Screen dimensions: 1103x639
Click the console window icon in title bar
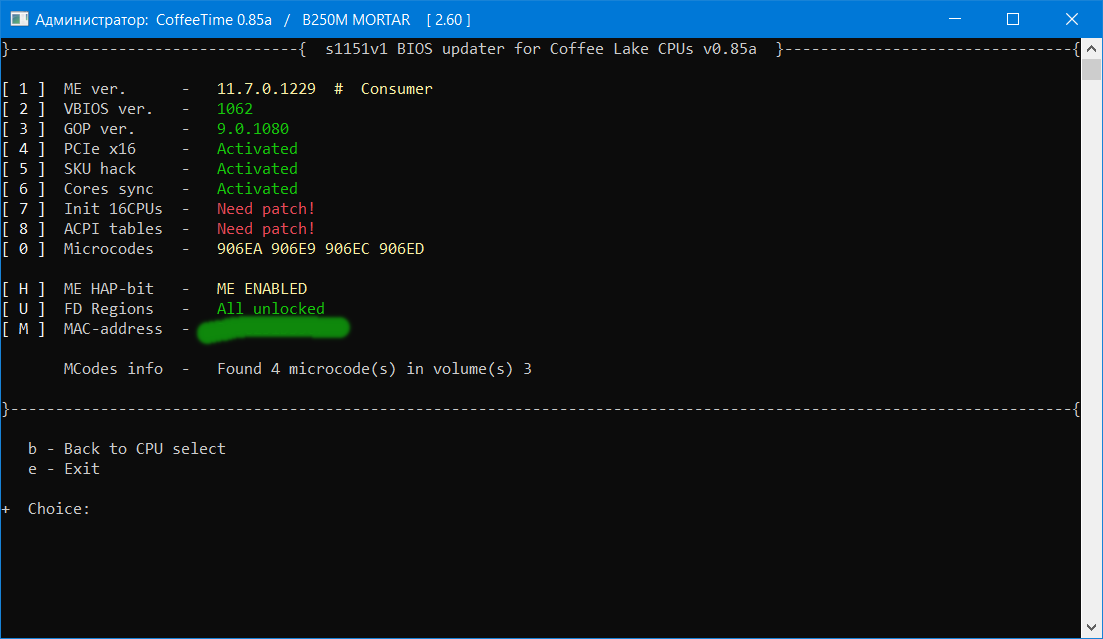(19, 19)
